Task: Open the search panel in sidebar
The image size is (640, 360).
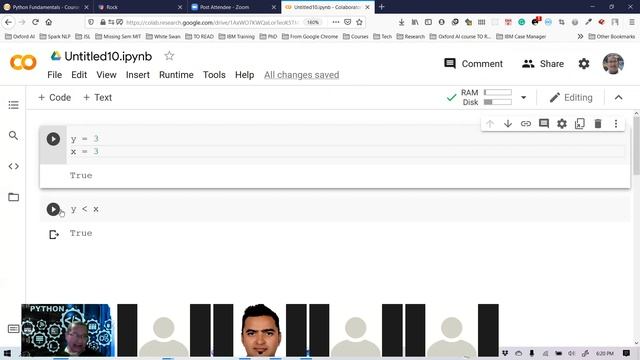Action: point(13,135)
